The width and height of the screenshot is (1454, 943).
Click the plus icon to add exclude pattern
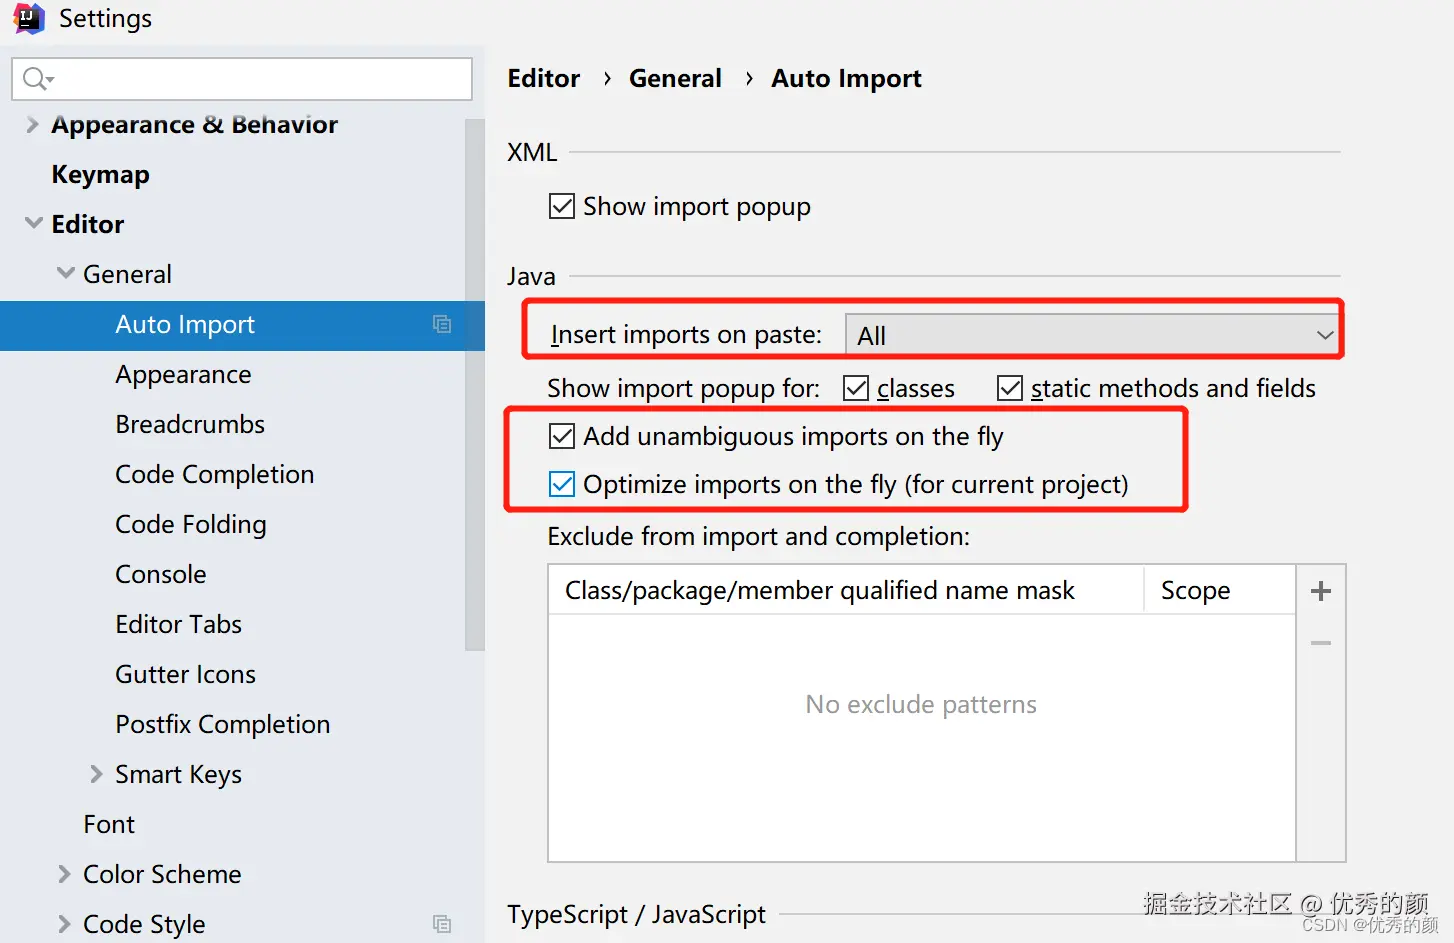point(1320,591)
